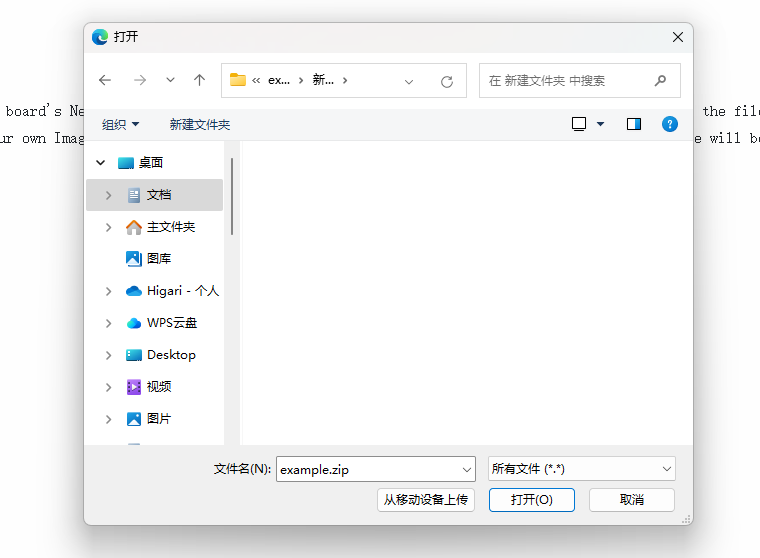Click the navigation pane scrollbar
This screenshot has width=760, height=558.
pos(232,196)
